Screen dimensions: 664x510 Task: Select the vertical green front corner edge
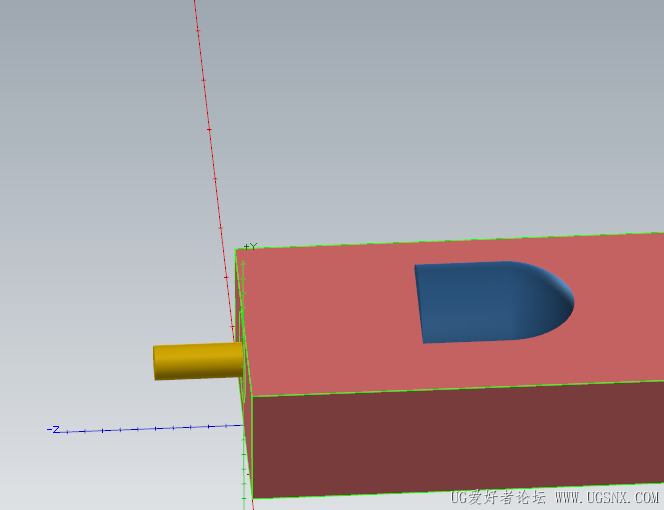point(252,447)
